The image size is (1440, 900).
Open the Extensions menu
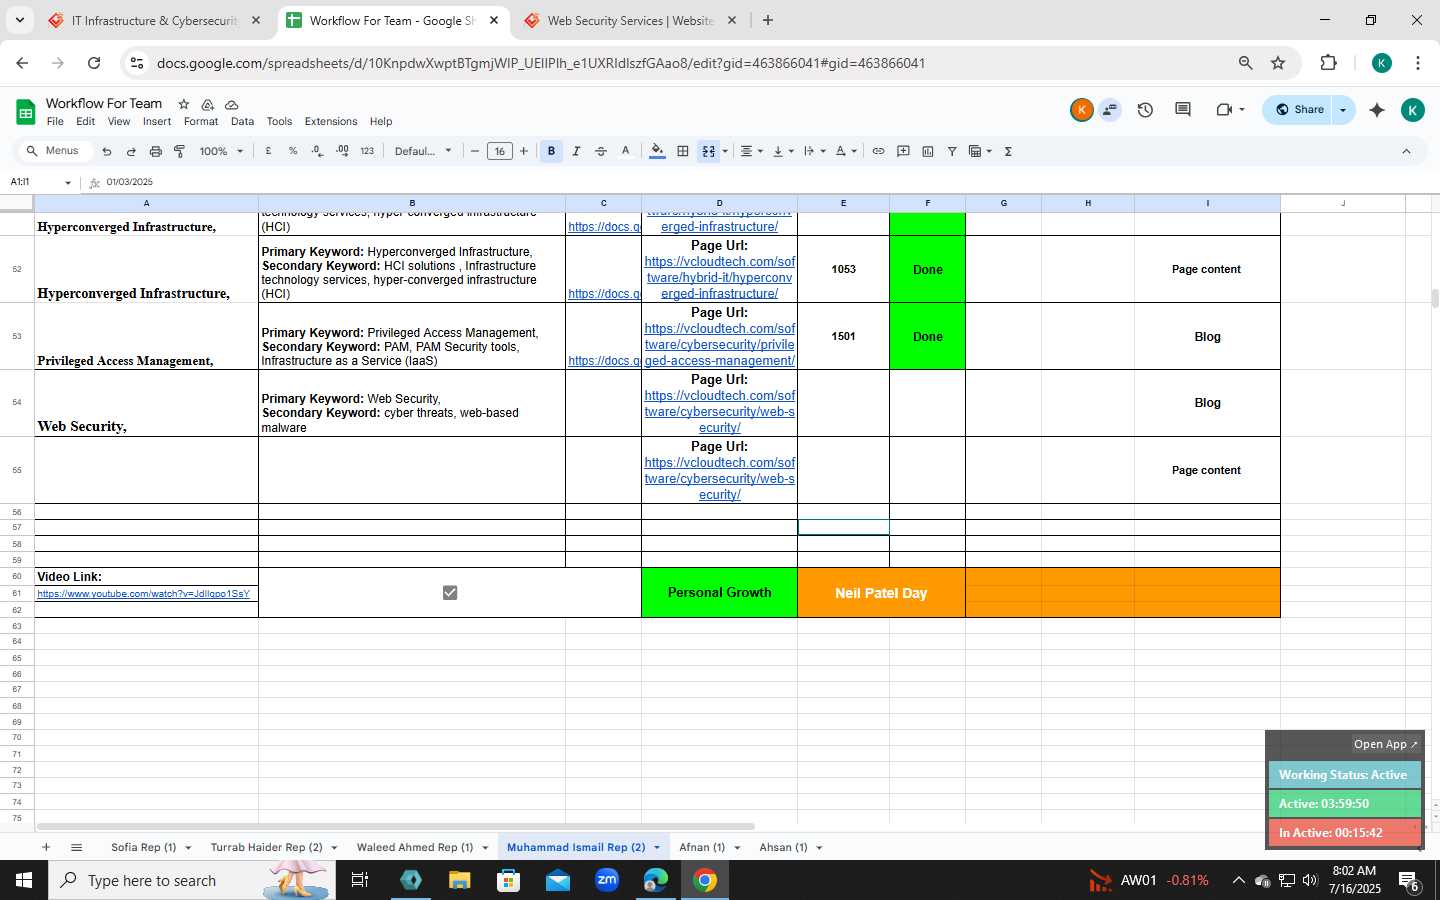point(331,121)
